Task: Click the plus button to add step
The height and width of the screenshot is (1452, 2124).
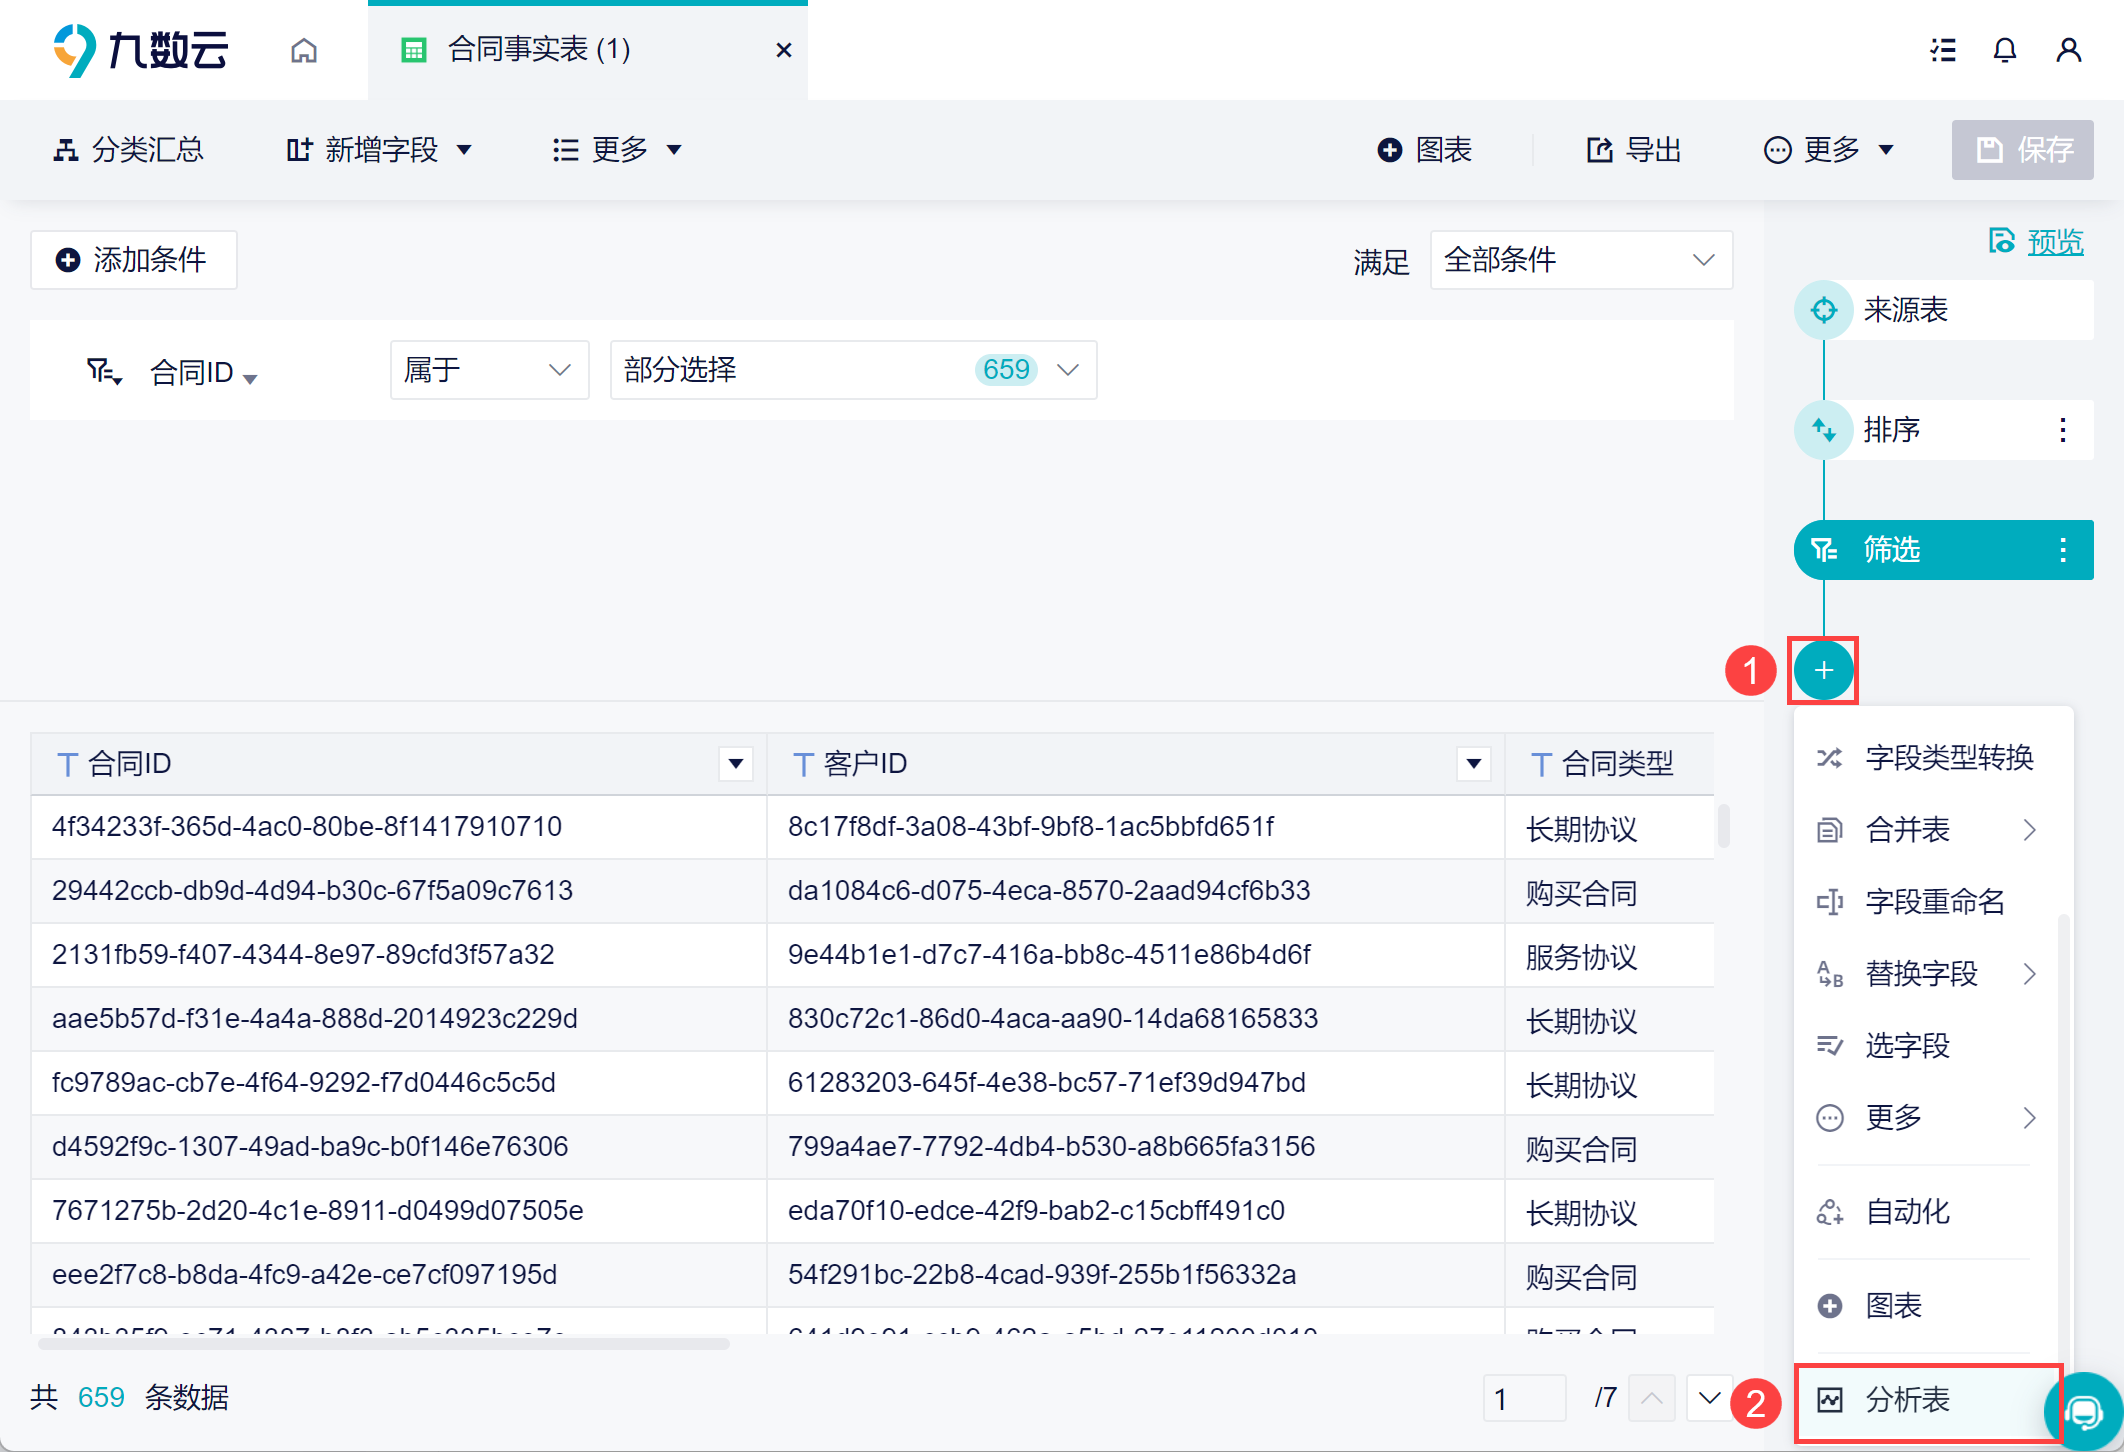Action: 1823,670
